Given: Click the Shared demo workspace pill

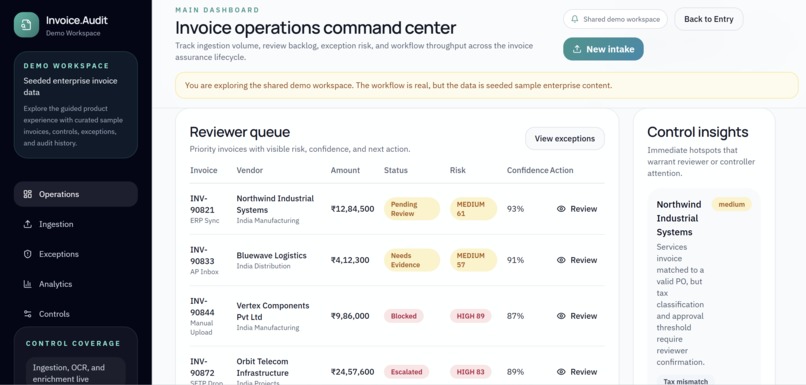Looking at the screenshot, I should click(x=615, y=19).
